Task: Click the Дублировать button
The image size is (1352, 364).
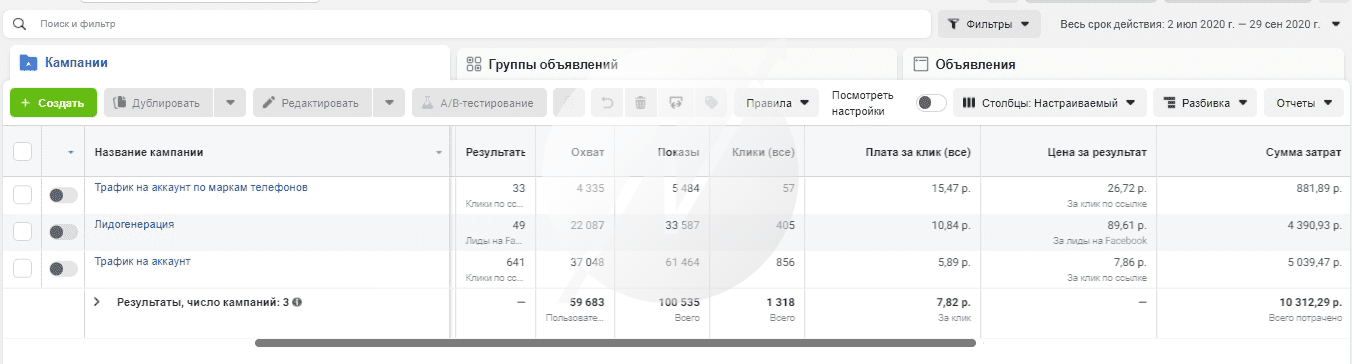Action: pyautogui.click(x=159, y=102)
